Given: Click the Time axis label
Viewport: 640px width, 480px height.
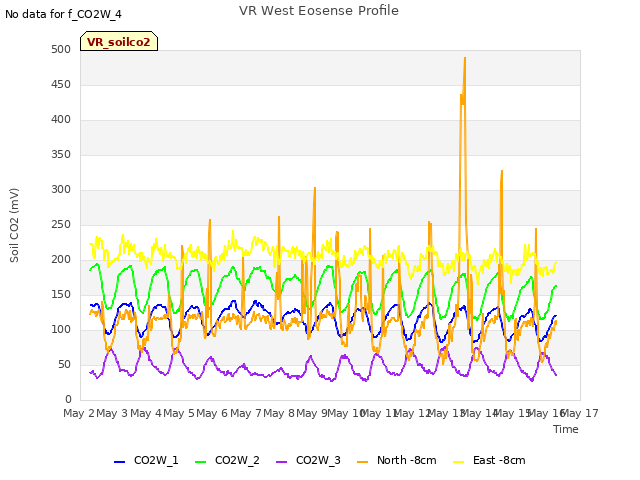Looking at the screenshot, I should [x=566, y=429].
